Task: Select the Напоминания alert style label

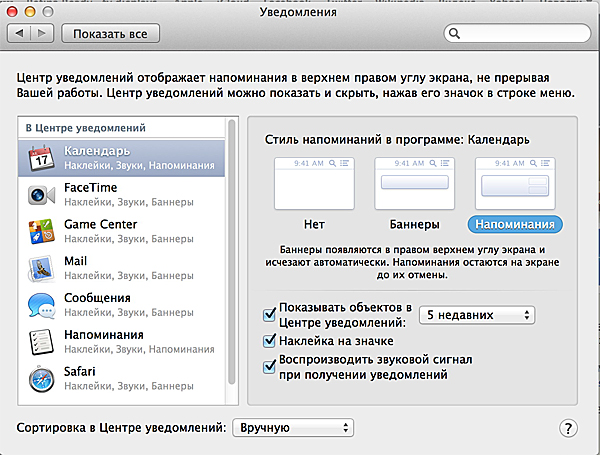Action: 515,224
